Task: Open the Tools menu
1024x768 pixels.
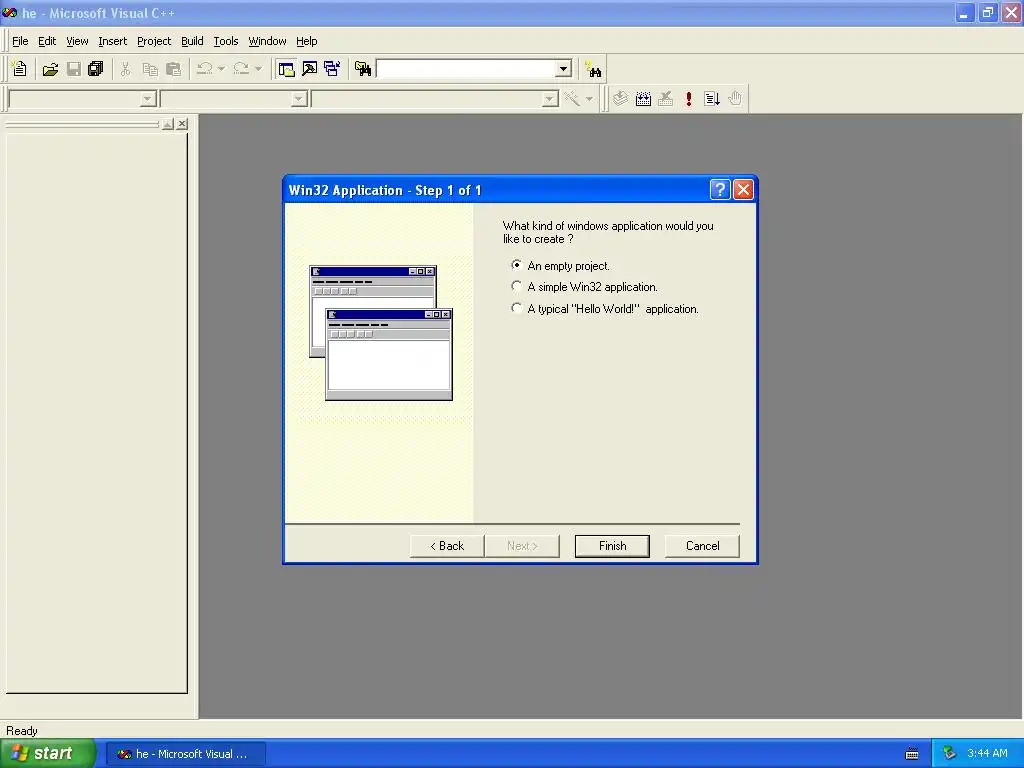Action: (x=226, y=41)
